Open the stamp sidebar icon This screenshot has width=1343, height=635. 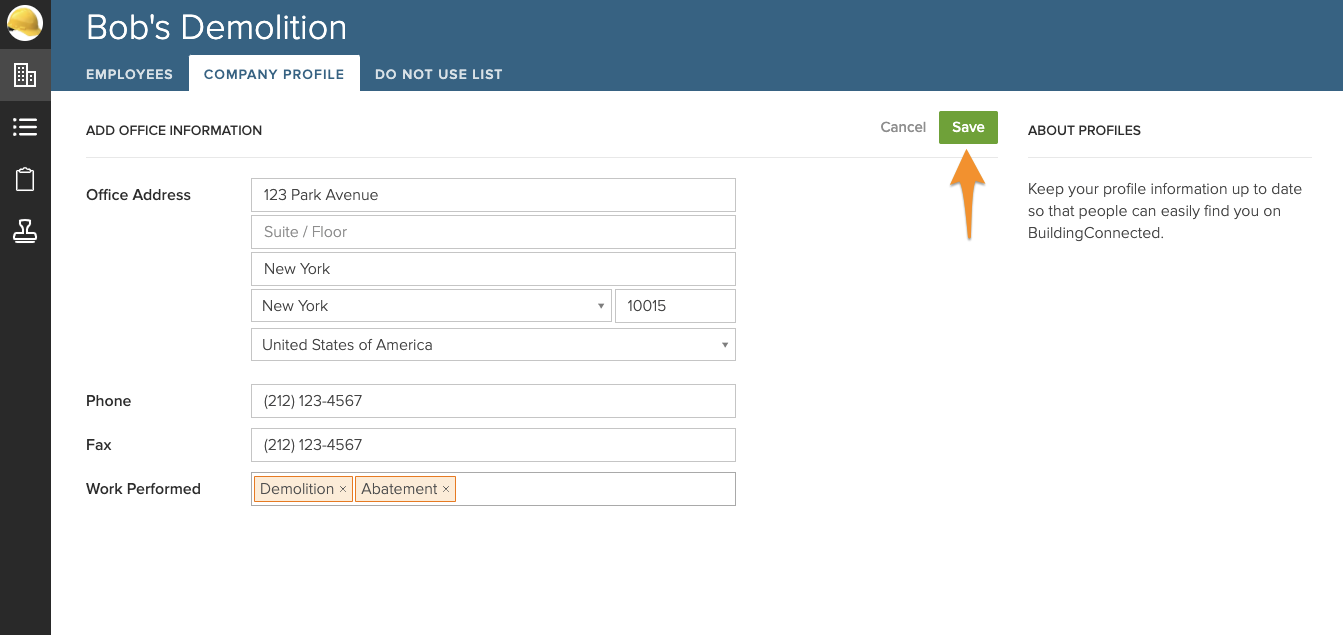pyautogui.click(x=25, y=232)
